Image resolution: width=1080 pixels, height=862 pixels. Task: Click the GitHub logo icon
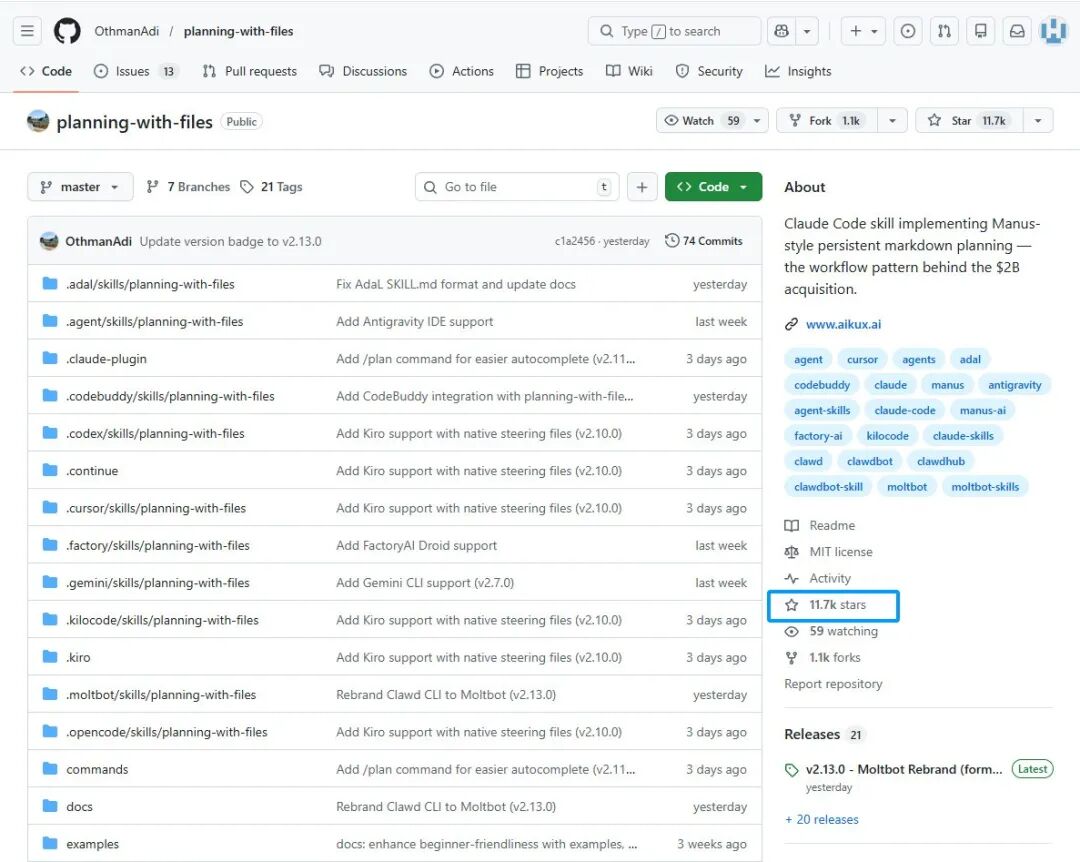point(67,31)
